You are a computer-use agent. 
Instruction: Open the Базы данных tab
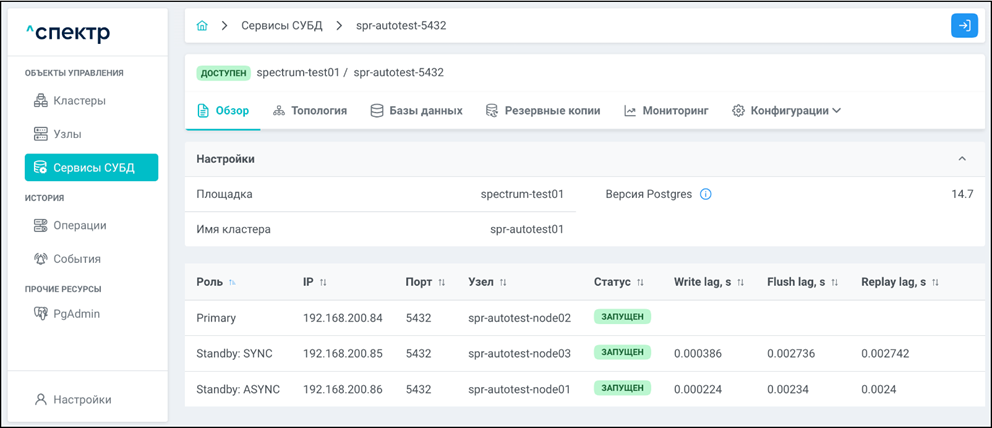[x=416, y=111]
